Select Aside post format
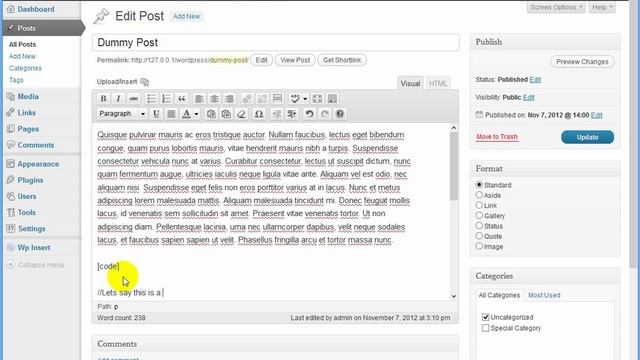The height and width of the screenshot is (360, 640). 479,195
